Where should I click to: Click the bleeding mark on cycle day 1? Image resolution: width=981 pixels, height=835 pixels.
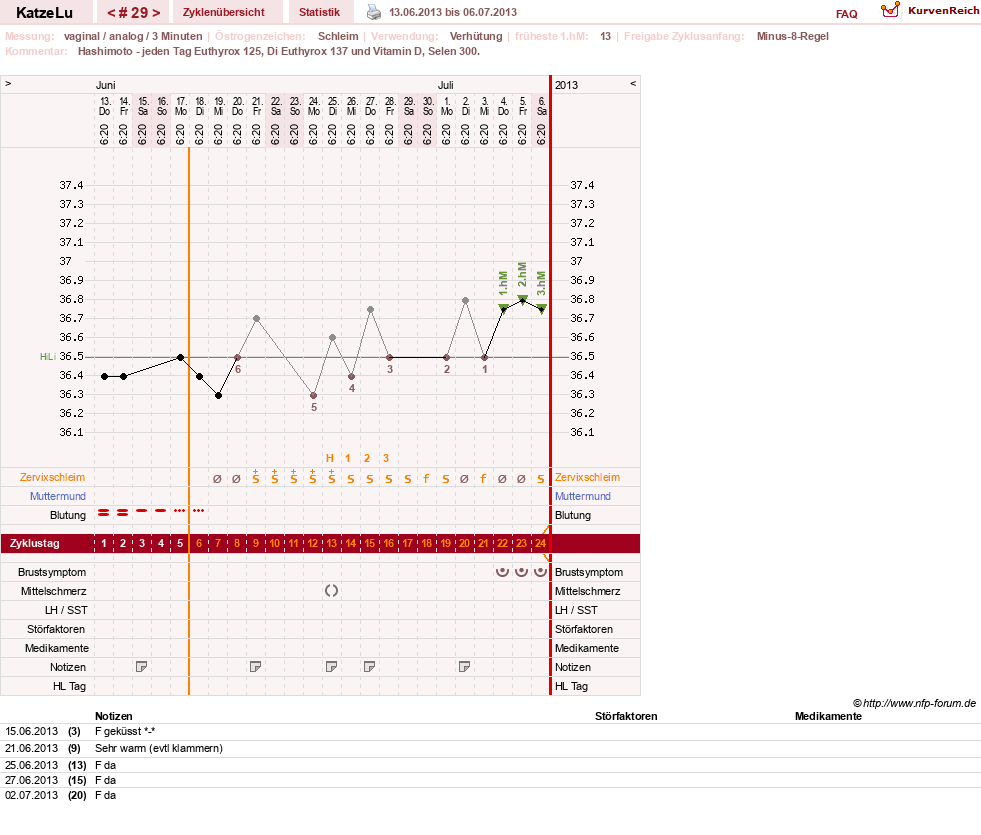pyautogui.click(x=104, y=512)
